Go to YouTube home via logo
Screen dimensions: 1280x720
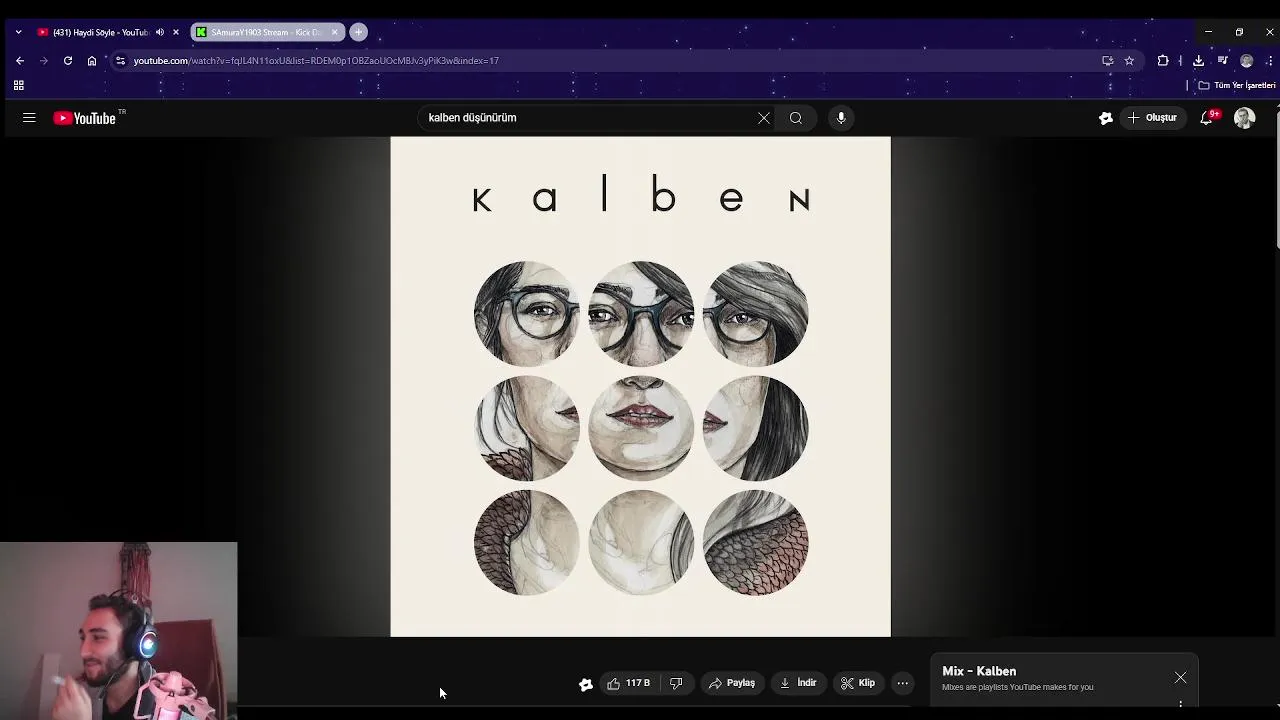click(85, 118)
